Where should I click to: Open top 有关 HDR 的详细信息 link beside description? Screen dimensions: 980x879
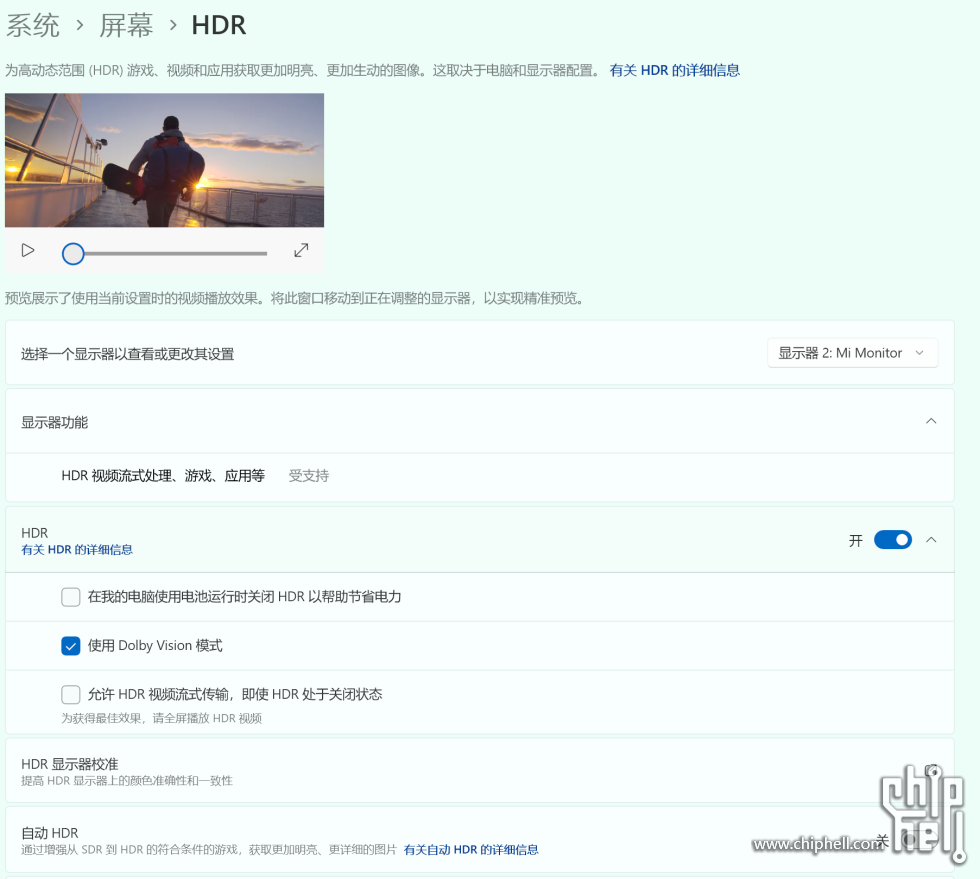[x=674, y=70]
